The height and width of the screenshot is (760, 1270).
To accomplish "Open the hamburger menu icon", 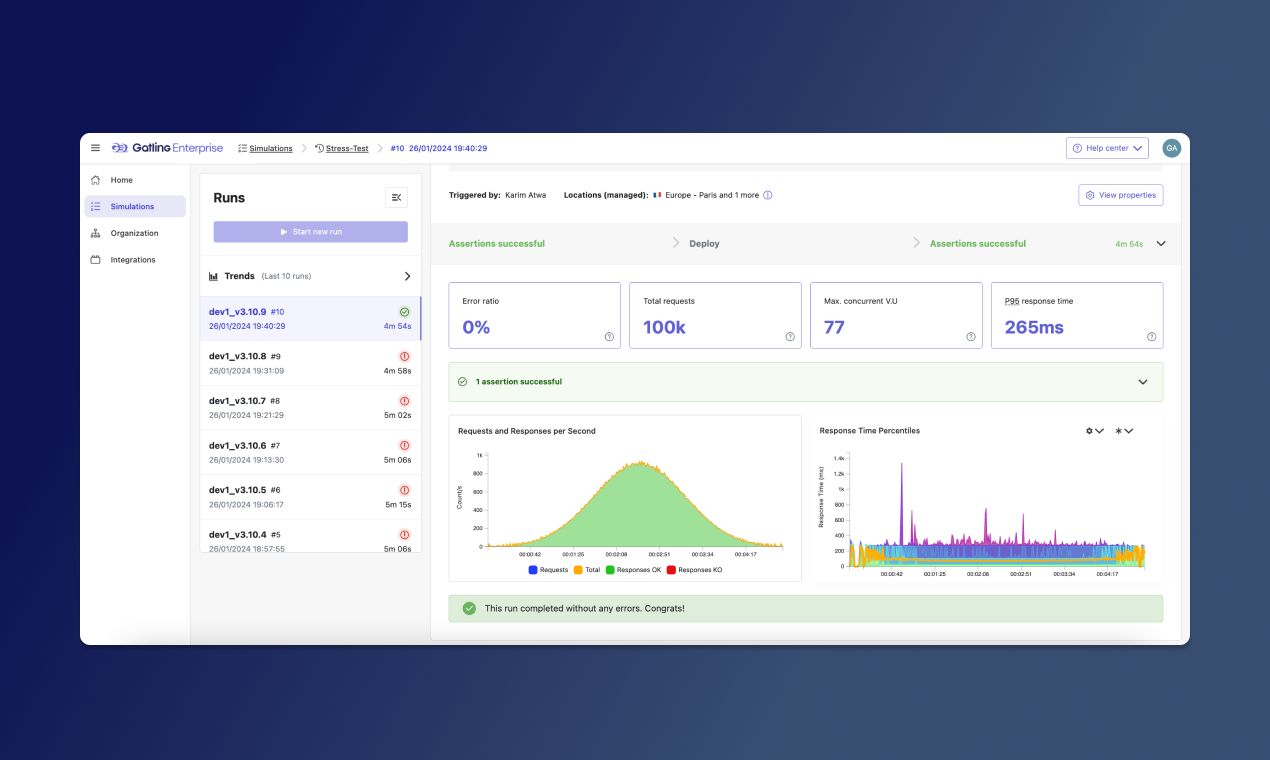I will click(x=95, y=148).
